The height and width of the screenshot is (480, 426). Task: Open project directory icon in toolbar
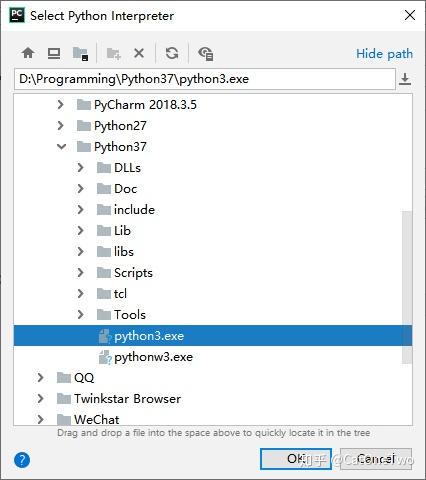pos(80,53)
